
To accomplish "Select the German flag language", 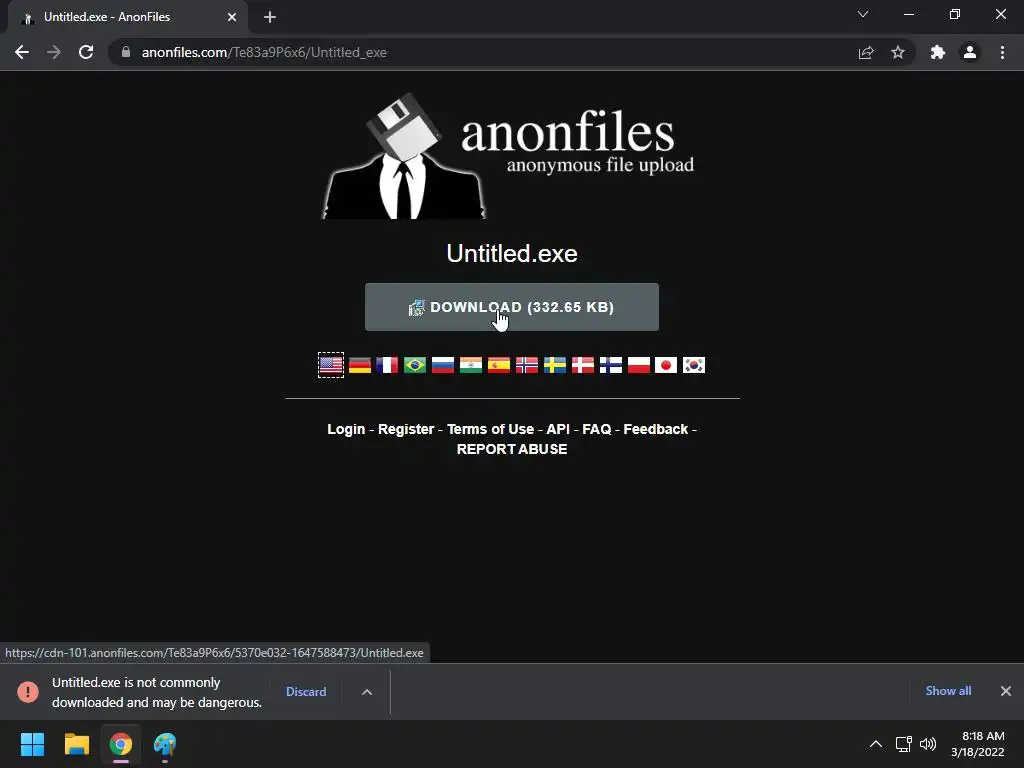I will coord(360,365).
